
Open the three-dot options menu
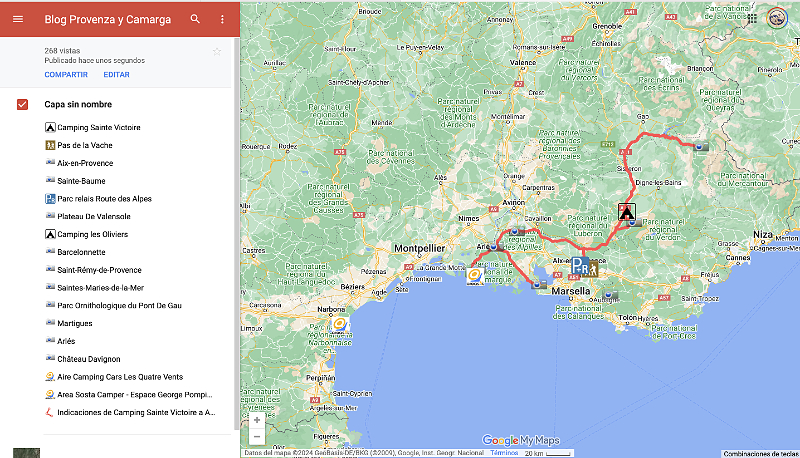(222, 19)
